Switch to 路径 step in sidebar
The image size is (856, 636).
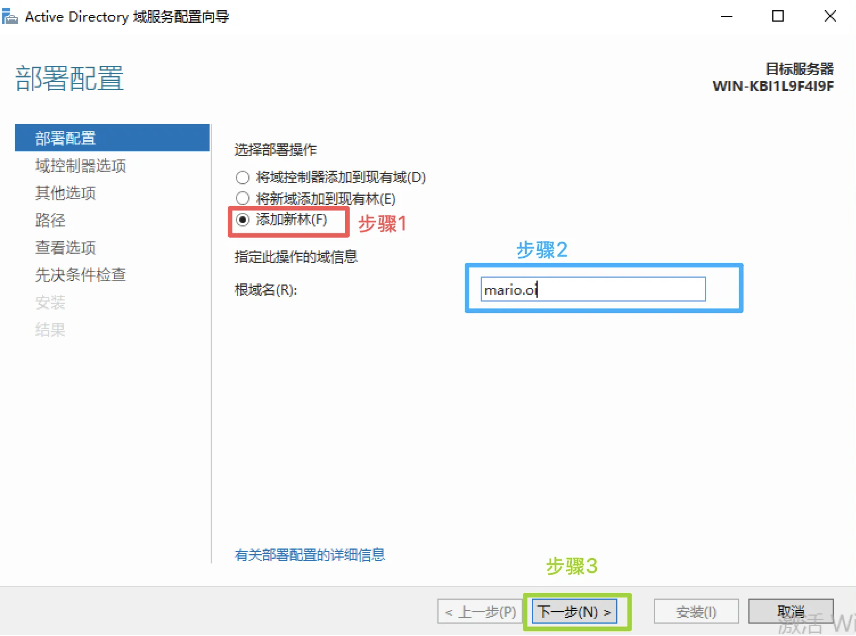50,220
